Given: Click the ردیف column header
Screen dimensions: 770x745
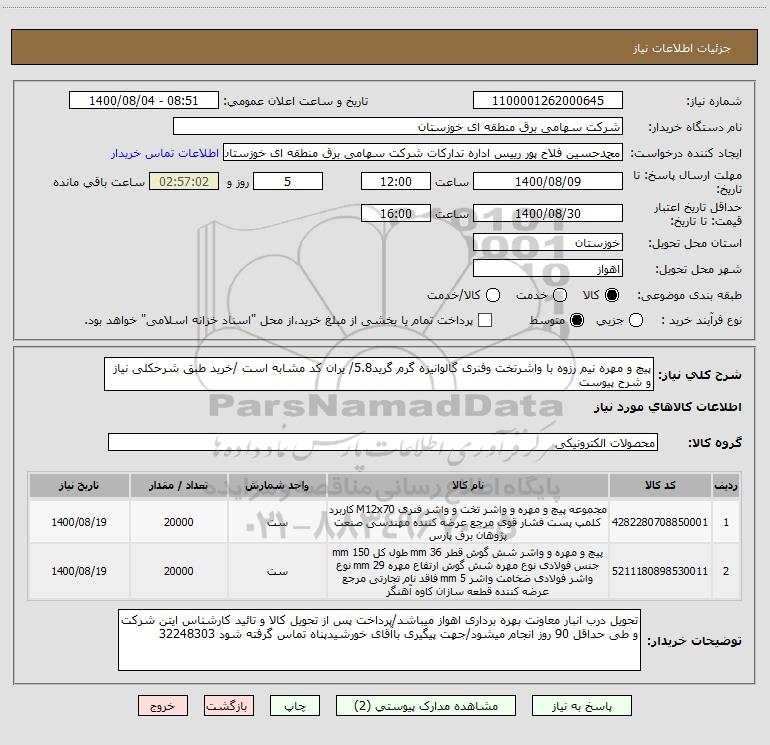Looking at the screenshot, I should coord(726,485).
